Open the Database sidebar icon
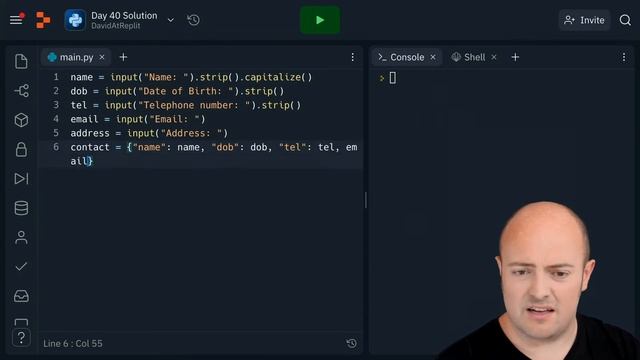 [21, 208]
